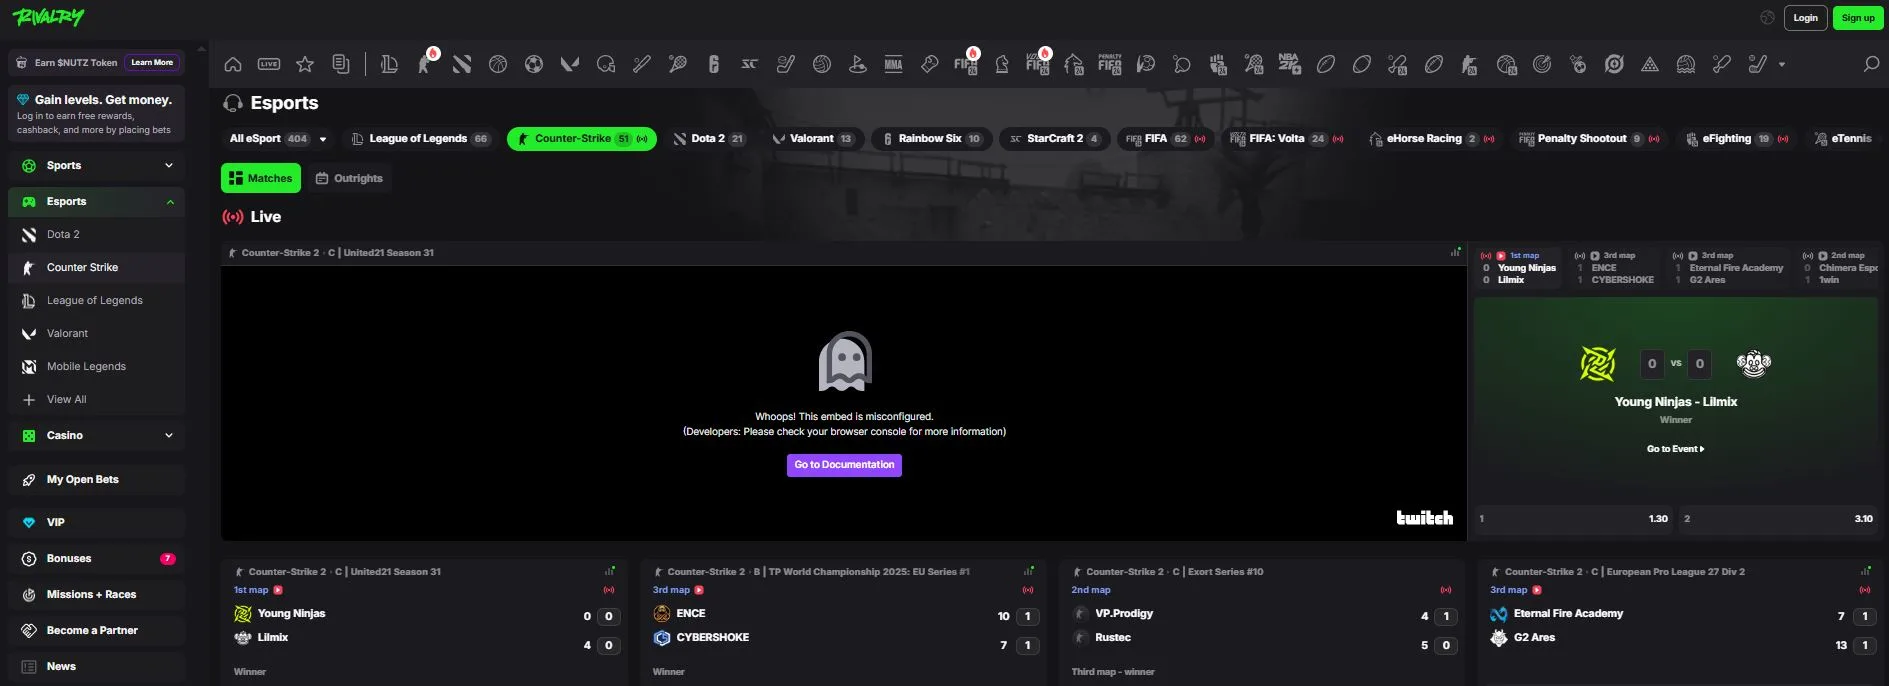Click the Sign up button
1889x686 pixels.
[1857, 17]
